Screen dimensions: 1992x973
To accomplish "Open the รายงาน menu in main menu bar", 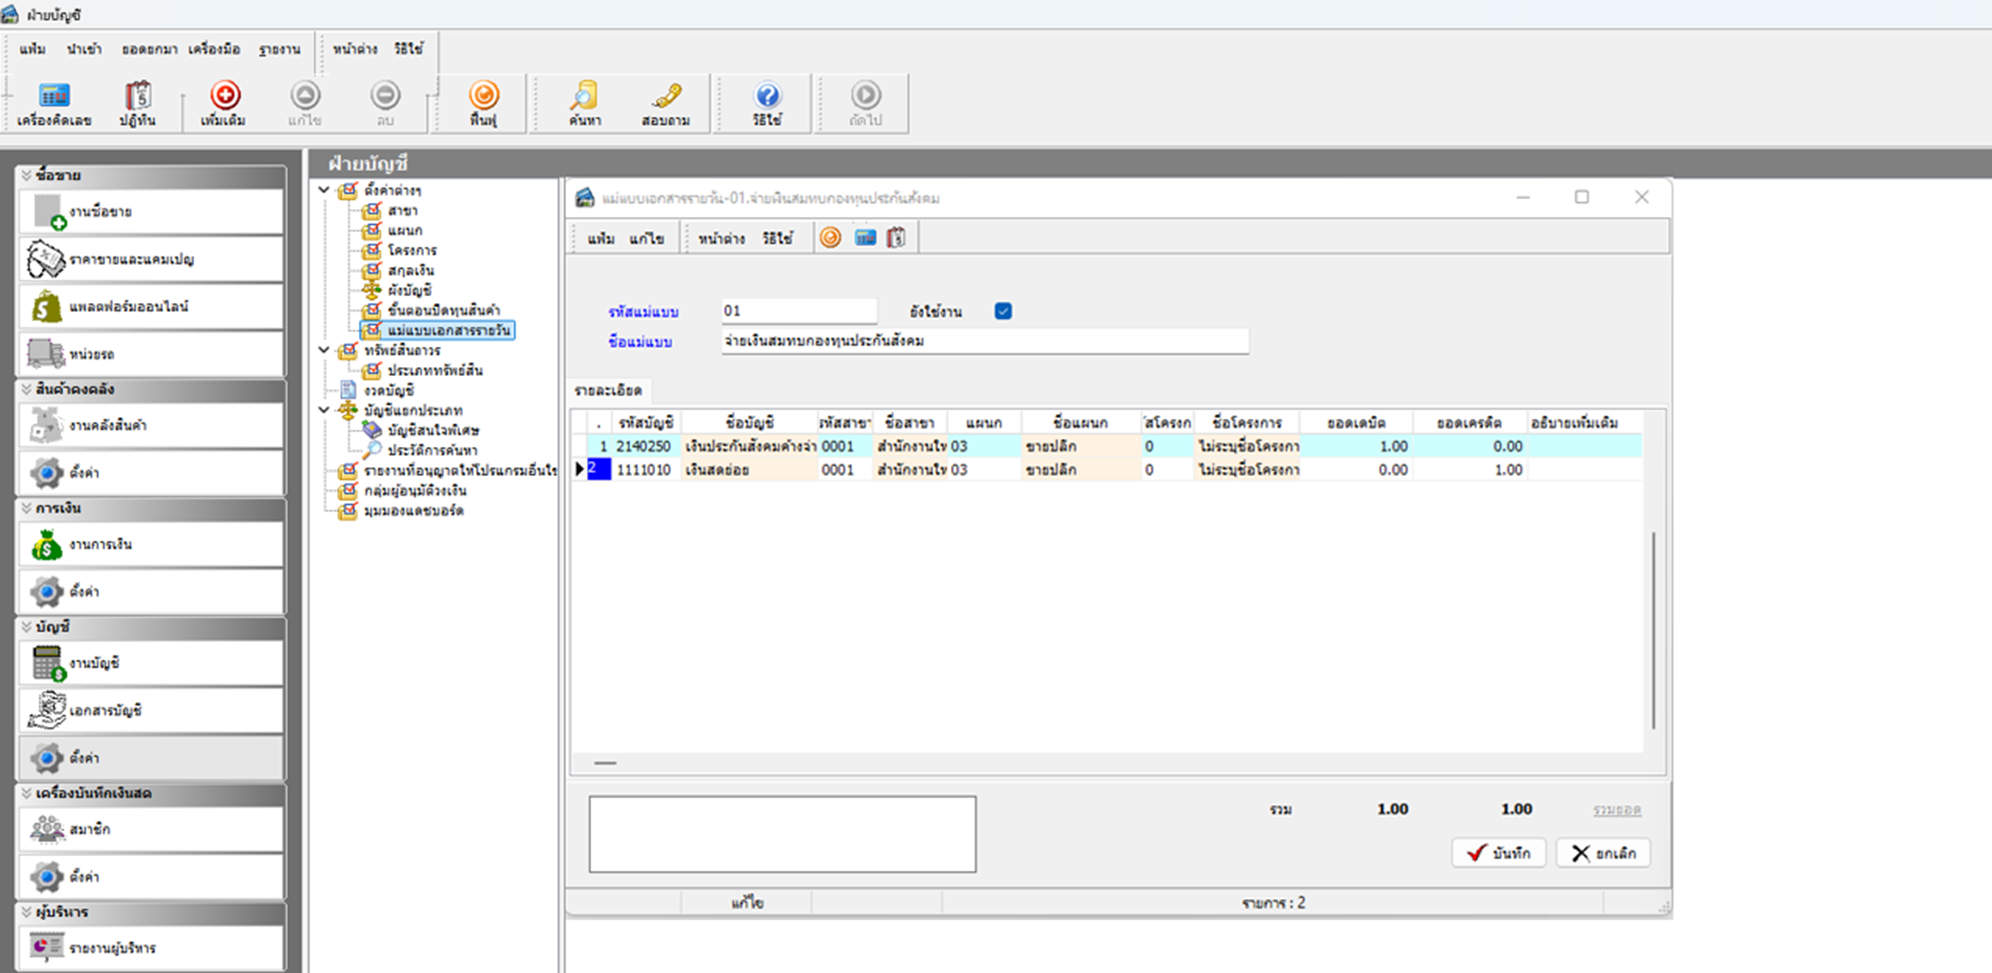I will coord(279,49).
